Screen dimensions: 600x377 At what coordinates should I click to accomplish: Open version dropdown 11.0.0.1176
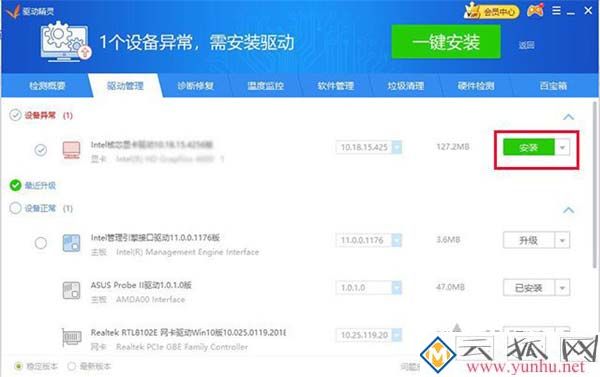click(x=397, y=240)
